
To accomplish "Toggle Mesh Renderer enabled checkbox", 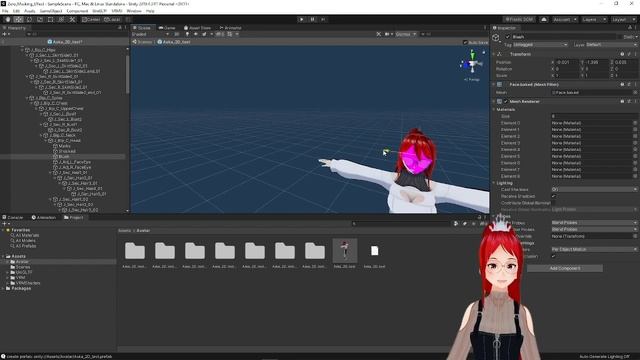I will click(x=506, y=101).
